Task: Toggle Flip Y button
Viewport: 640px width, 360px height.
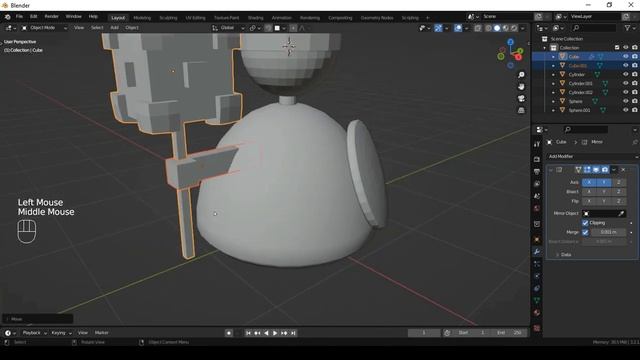Action: tap(604, 201)
